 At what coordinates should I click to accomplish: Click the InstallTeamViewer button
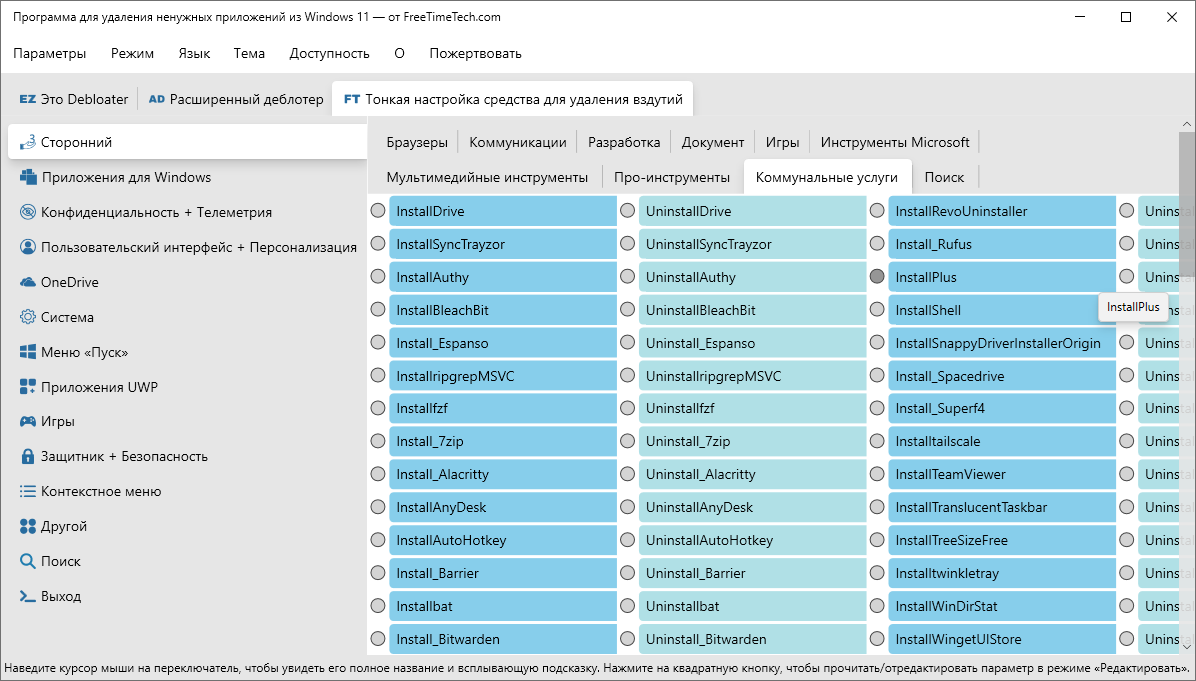[1001, 474]
